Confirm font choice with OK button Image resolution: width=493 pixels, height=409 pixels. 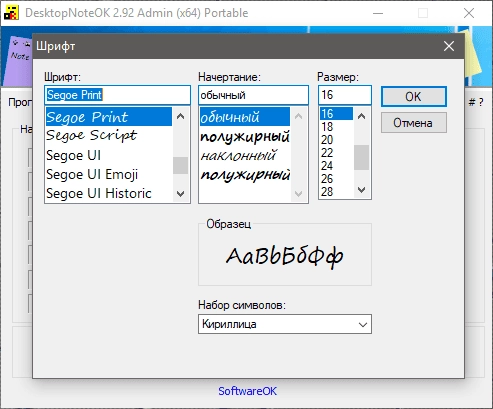coord(414,97)
